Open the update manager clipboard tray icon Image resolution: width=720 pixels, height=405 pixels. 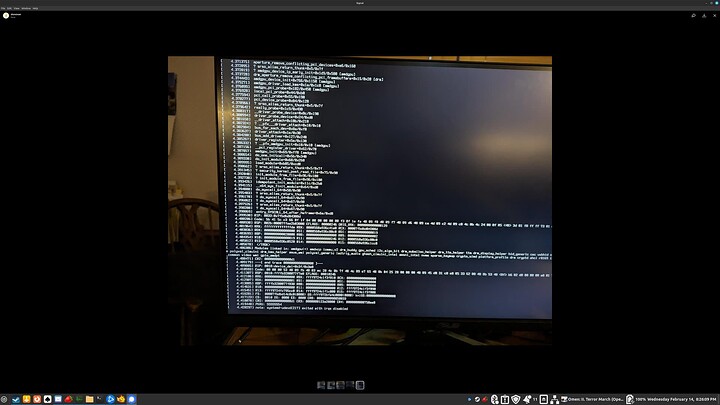click(505, 399)
